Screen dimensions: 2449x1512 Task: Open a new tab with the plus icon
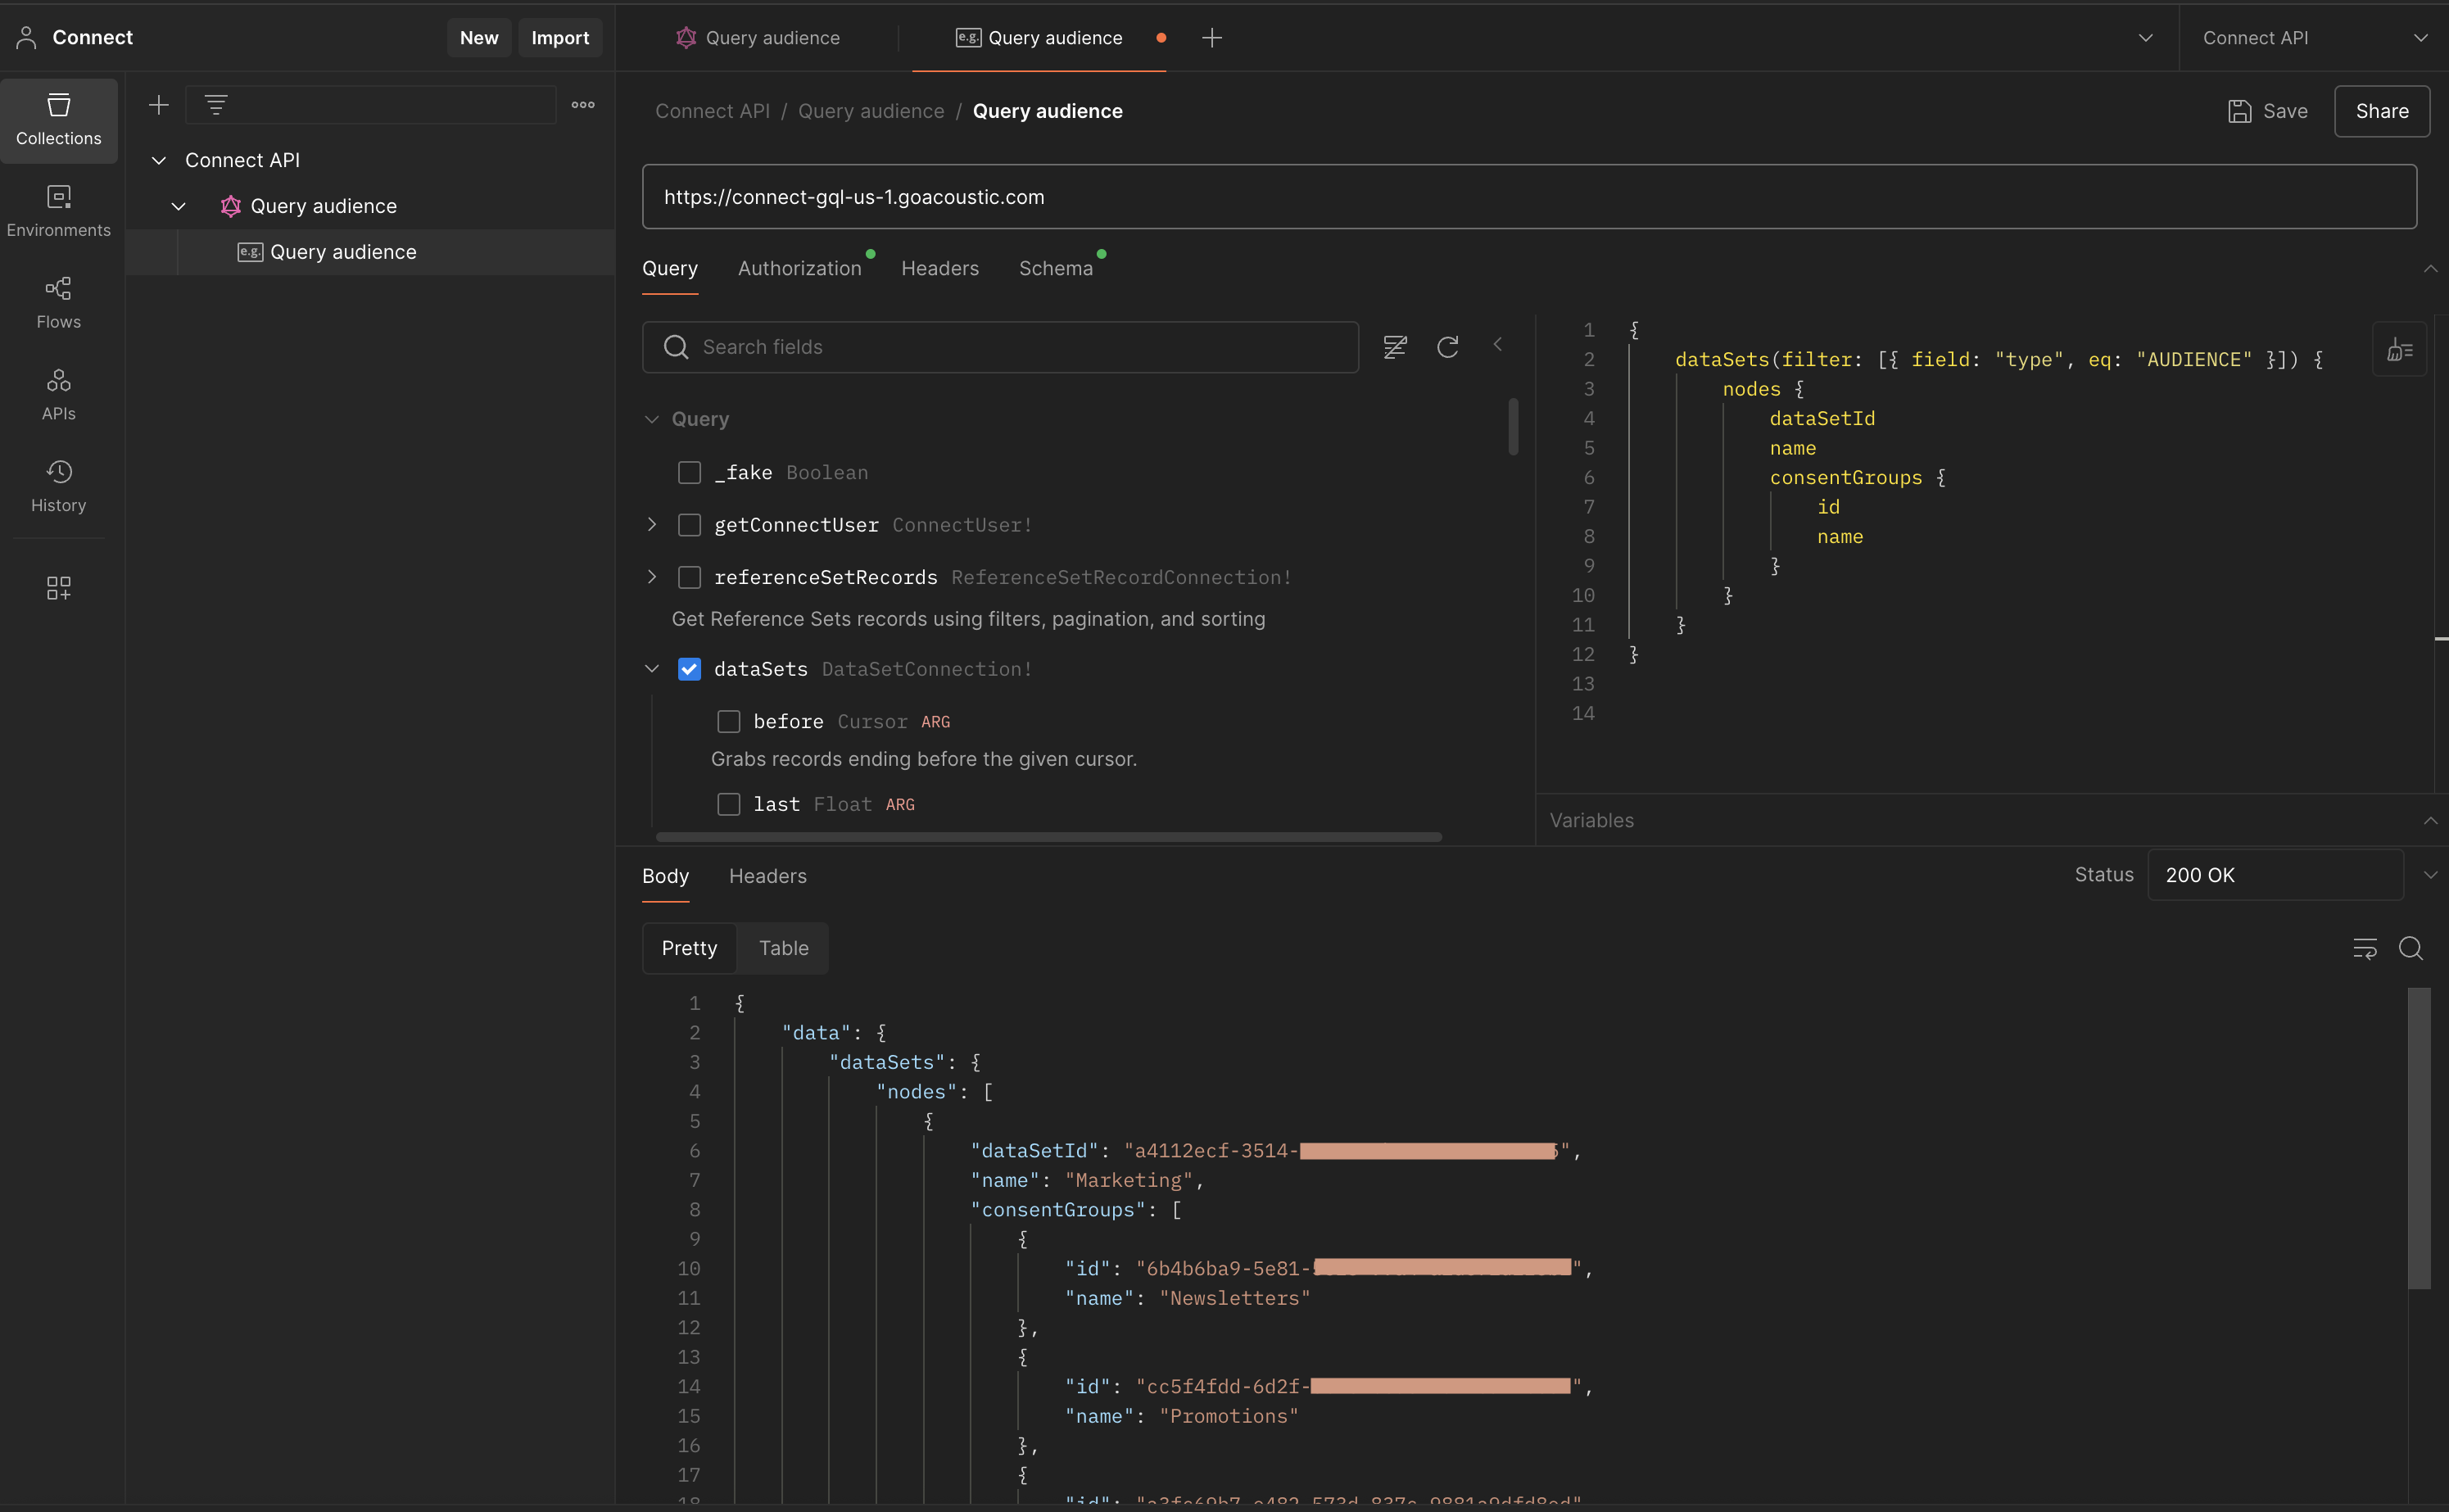point(1212,38)
